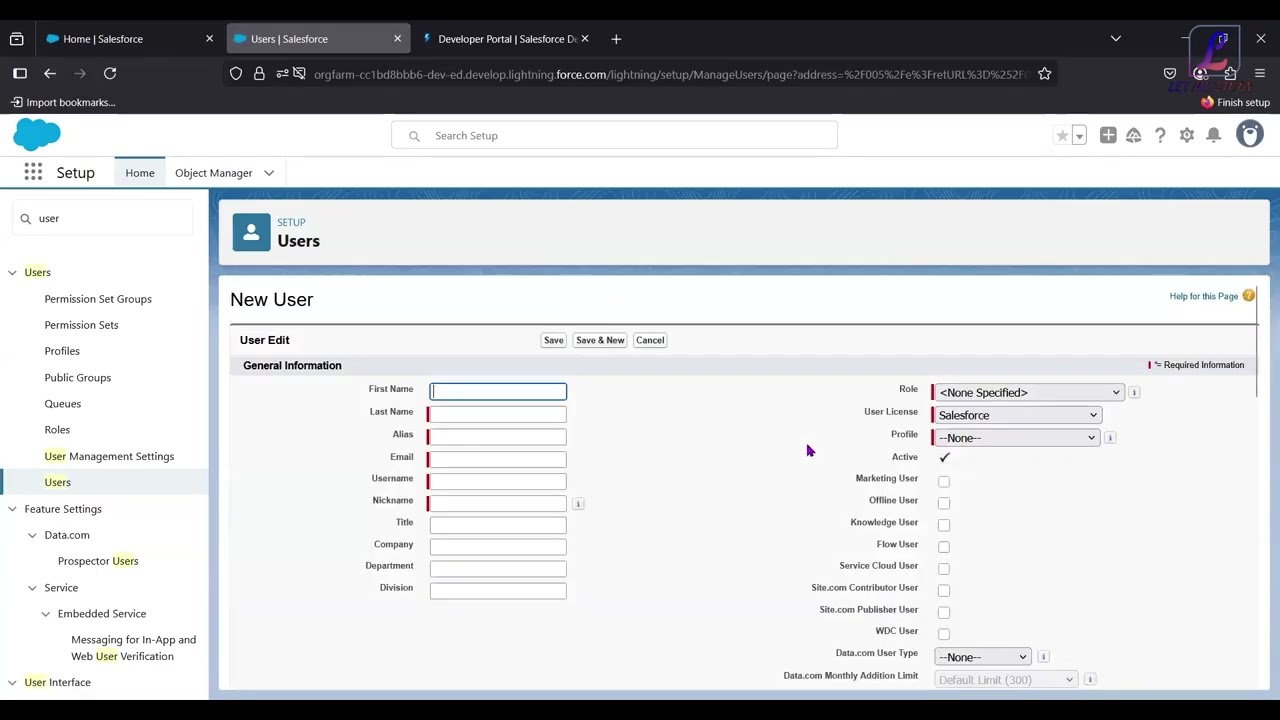Click the Data.com User Type info icon
The height and width of the screenshot is (720, 1280).
[1043, 657]
